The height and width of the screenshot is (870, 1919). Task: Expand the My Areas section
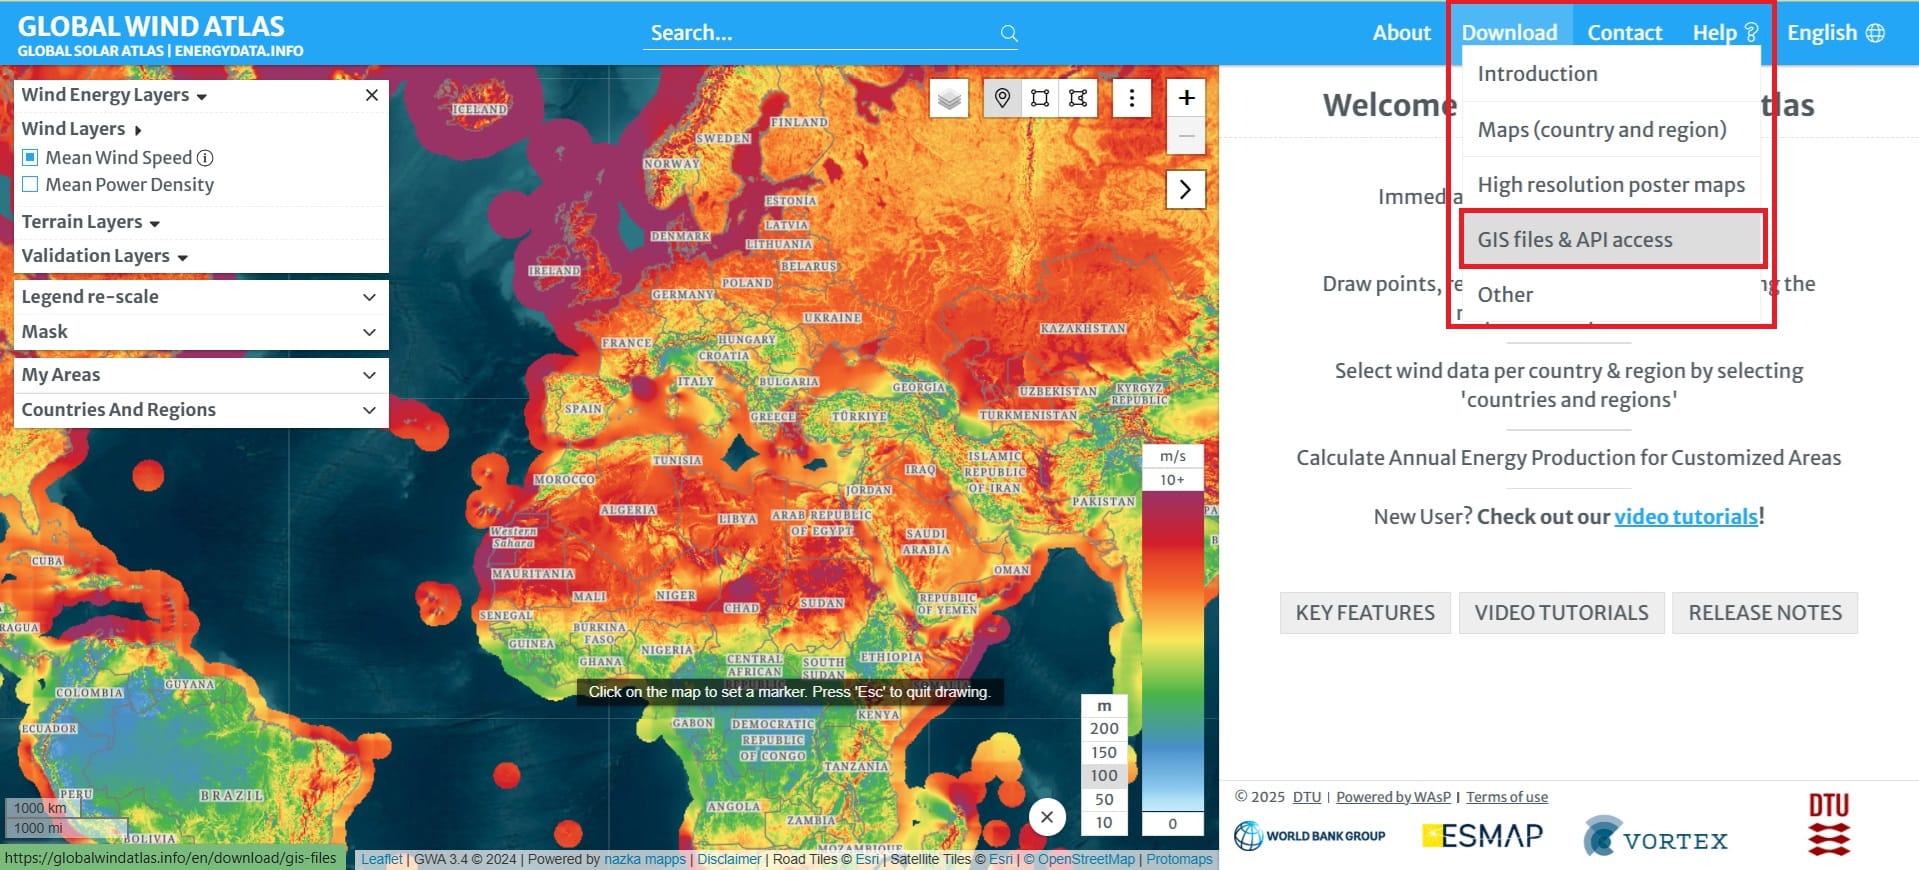coord(200,375)
